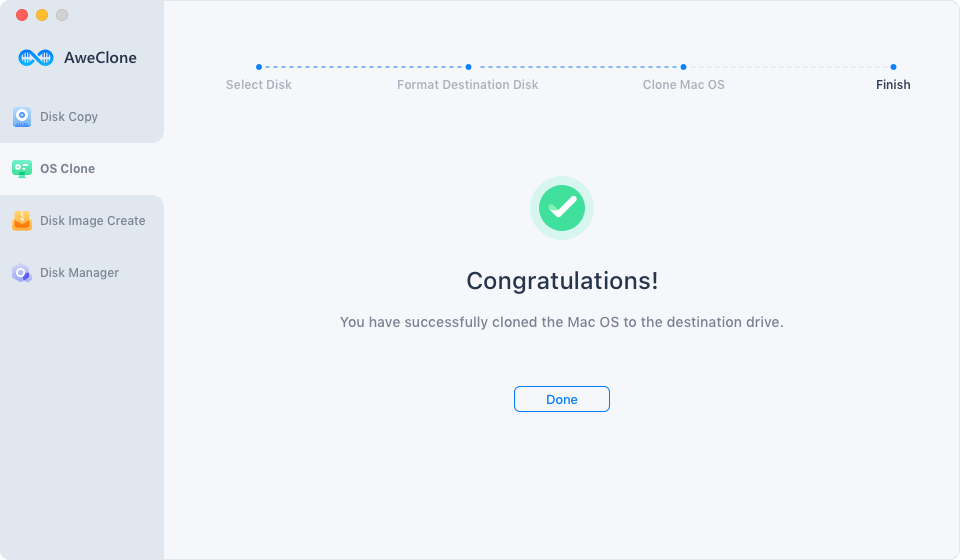Click the Congratulations heading text
960x560 pixels.
(x=562, y=281)
